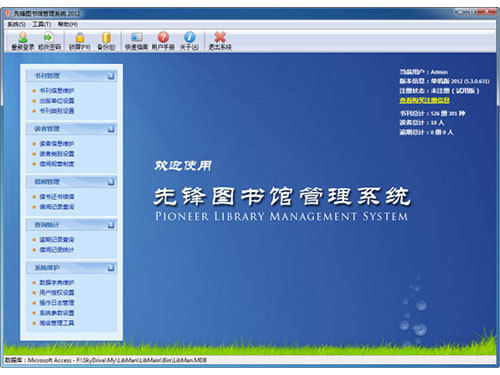Open 读者信息维护 reader info maintenance
Image resolution: width=500 pixels, height=375 pixels.
point(57,144)
